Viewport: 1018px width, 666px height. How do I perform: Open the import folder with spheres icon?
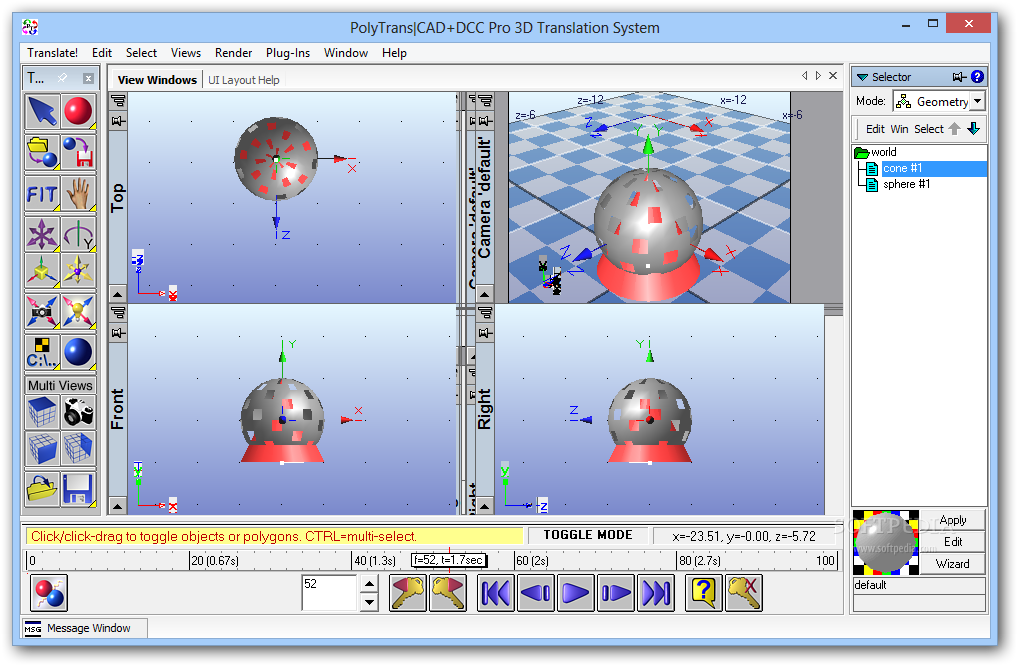[42, 152]
